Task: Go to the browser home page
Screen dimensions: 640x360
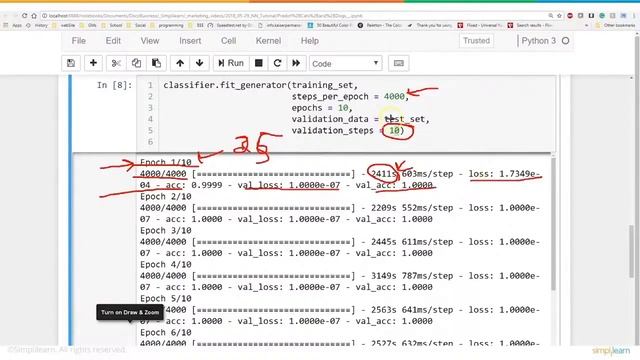Action: click(34, 16)
